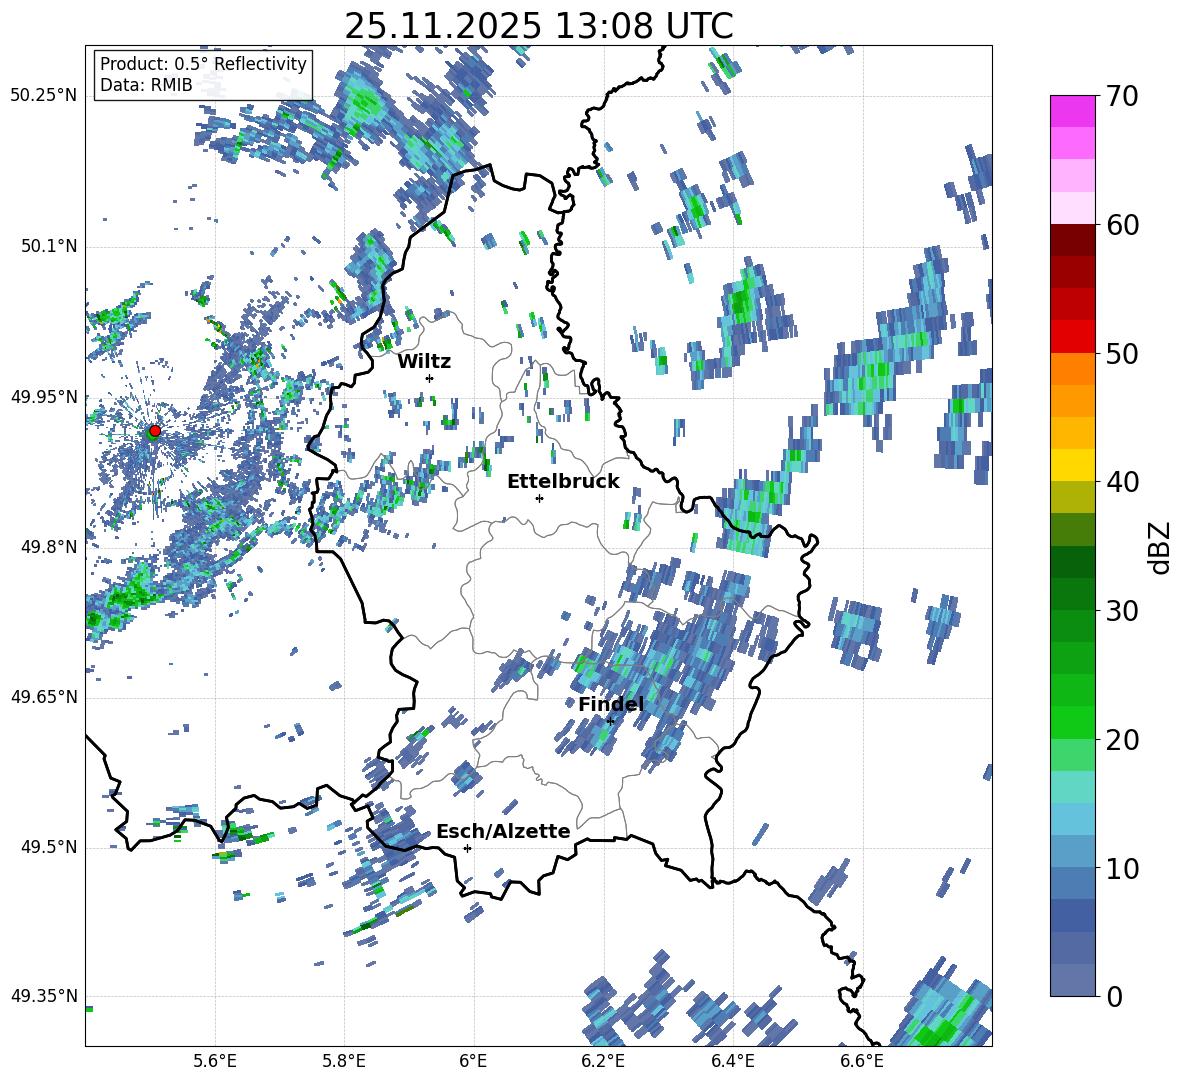Pick the grey-blue bottom colorbar swatch at 0
This screenshot has height=1081, width=1184.
tap(1072, 980)
